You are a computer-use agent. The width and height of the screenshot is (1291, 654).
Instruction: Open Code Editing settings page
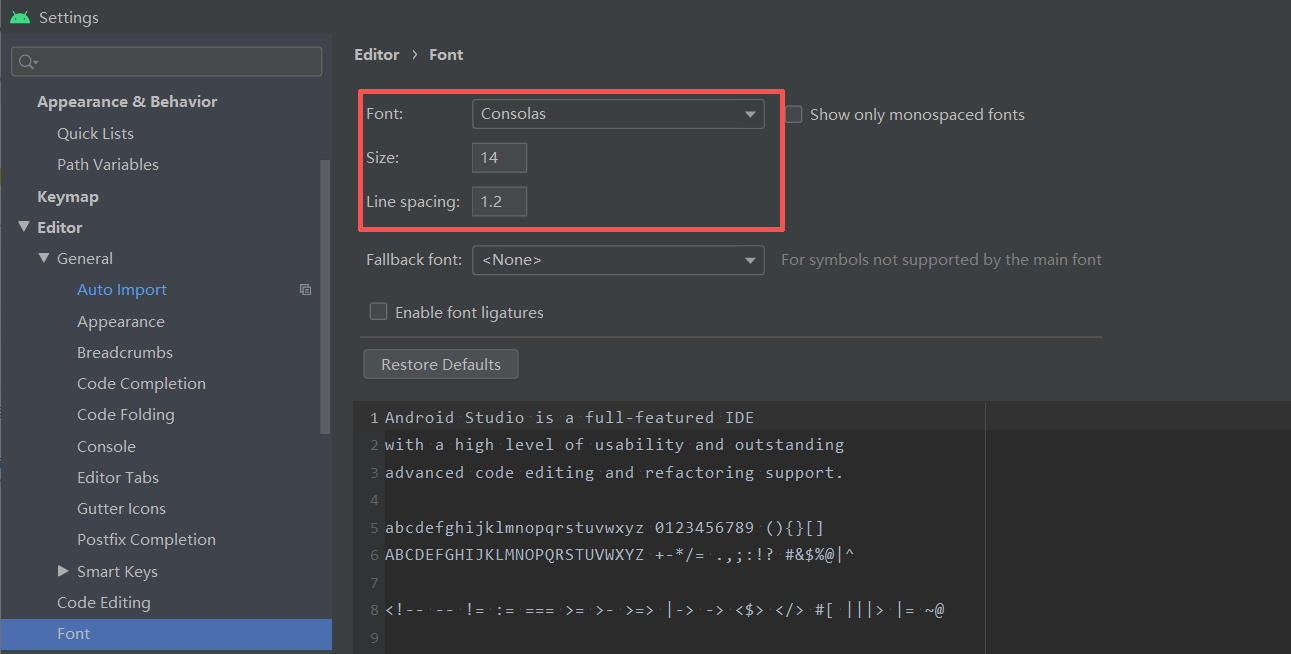[104, 602]
